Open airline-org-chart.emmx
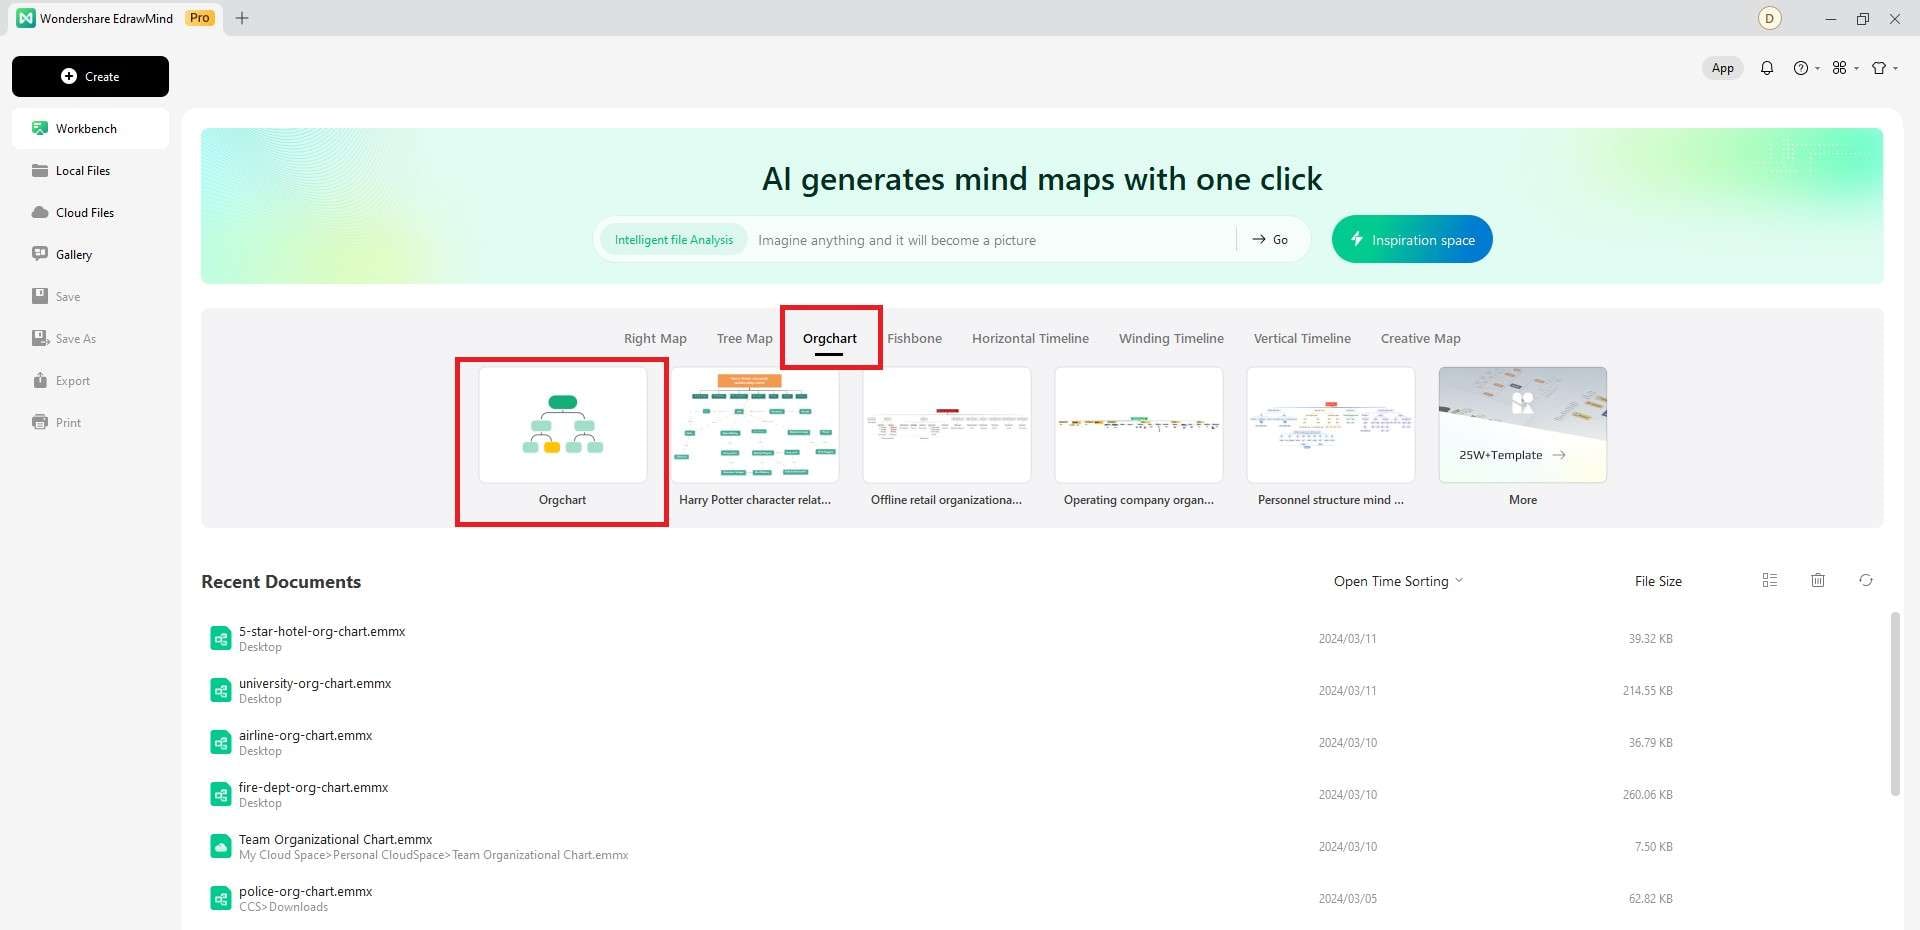The width and height of the screenshot is (1920, 930). pos(305,736)
